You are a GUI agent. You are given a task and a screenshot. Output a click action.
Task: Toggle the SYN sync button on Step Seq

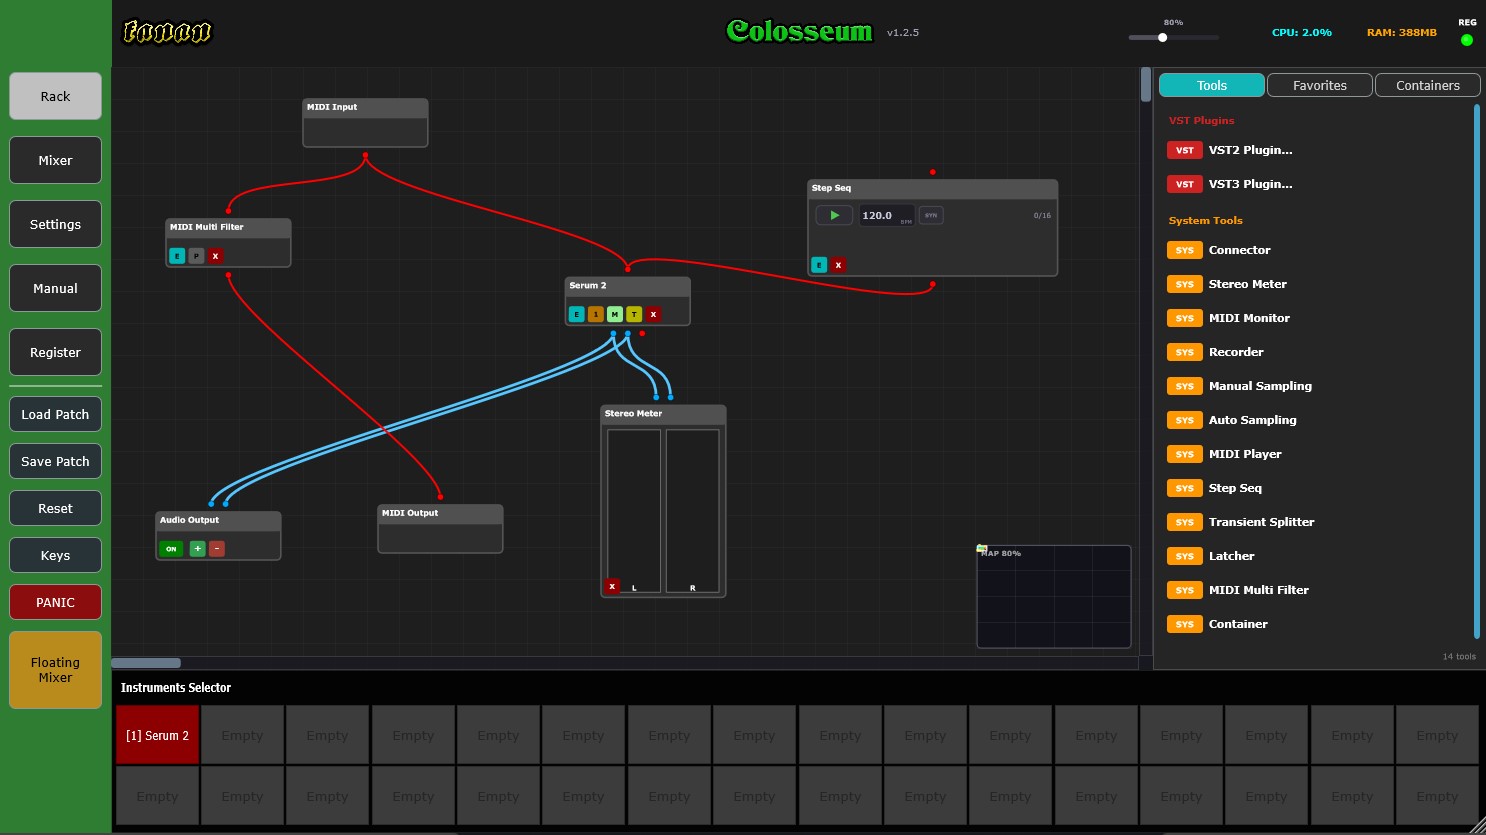click(931, 215)
